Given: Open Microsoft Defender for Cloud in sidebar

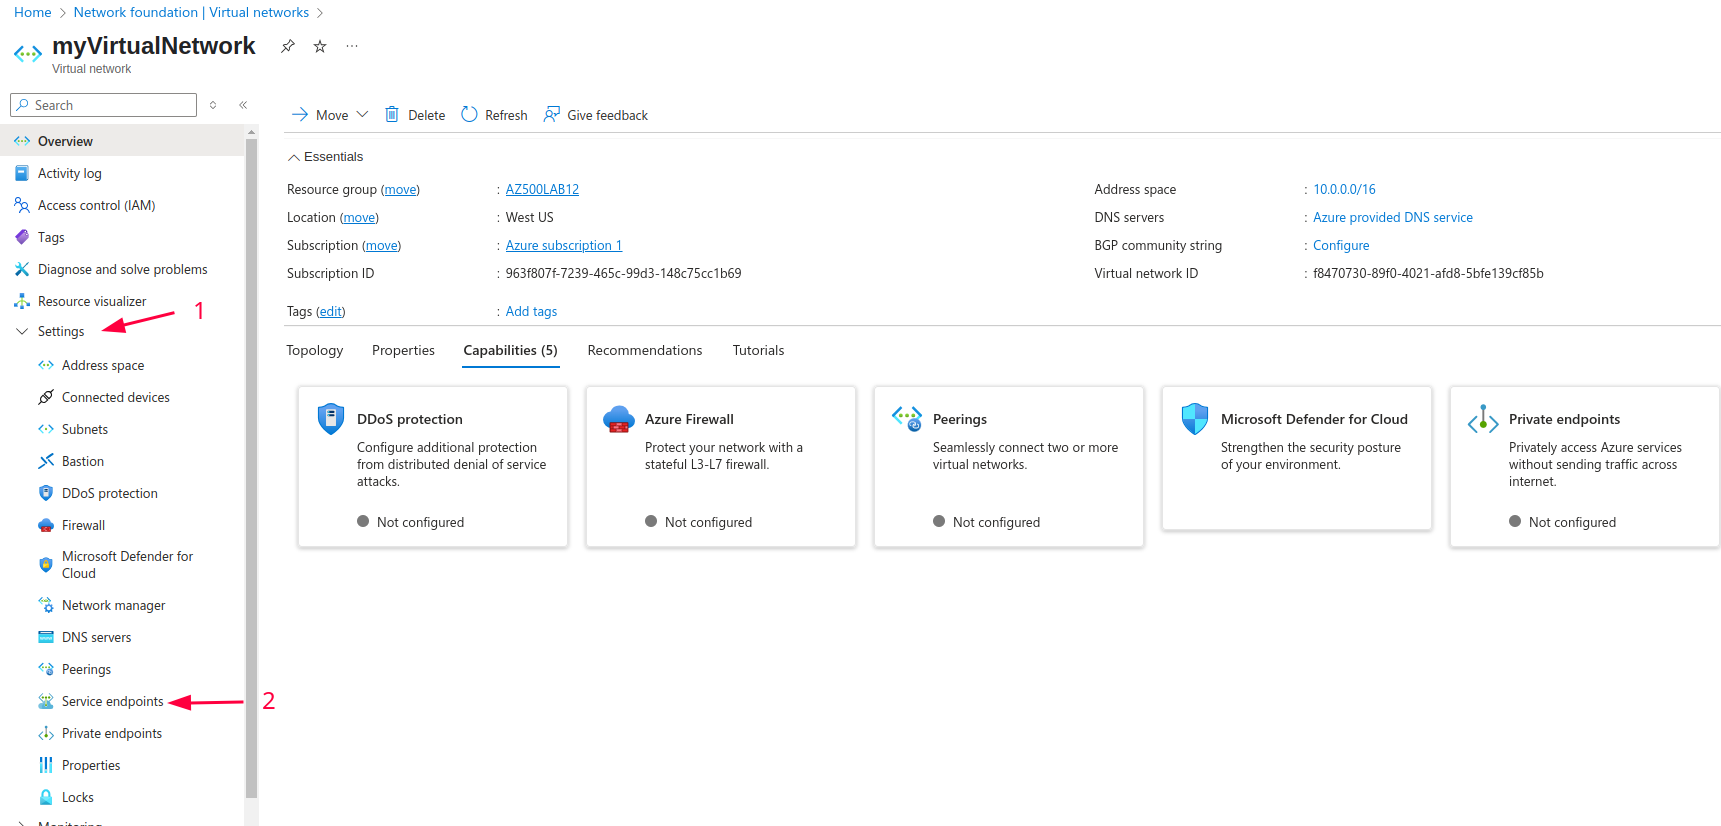Looking at the screenshot, I should point(127,565).
